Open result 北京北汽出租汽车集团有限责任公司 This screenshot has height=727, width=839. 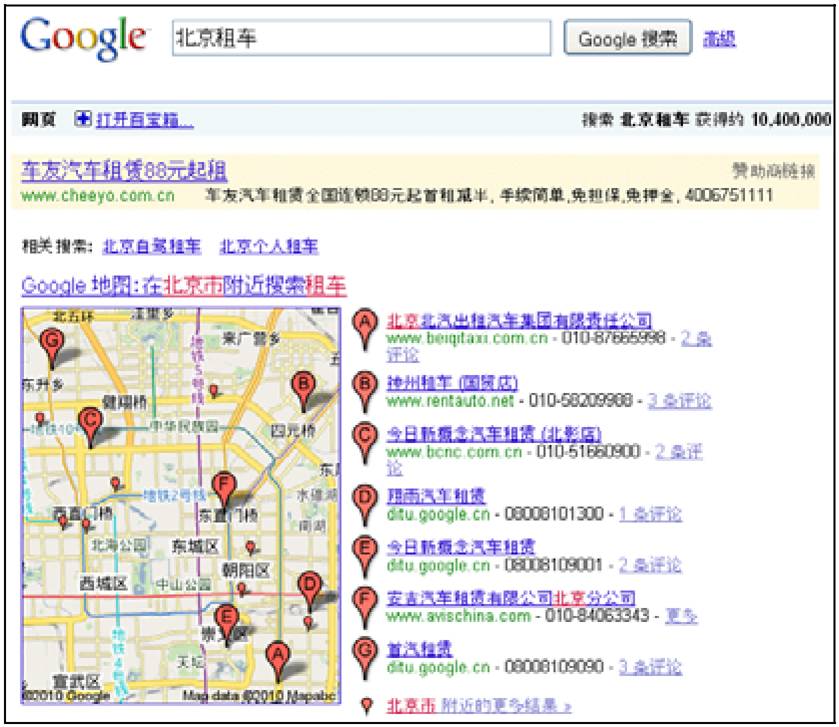519,321
